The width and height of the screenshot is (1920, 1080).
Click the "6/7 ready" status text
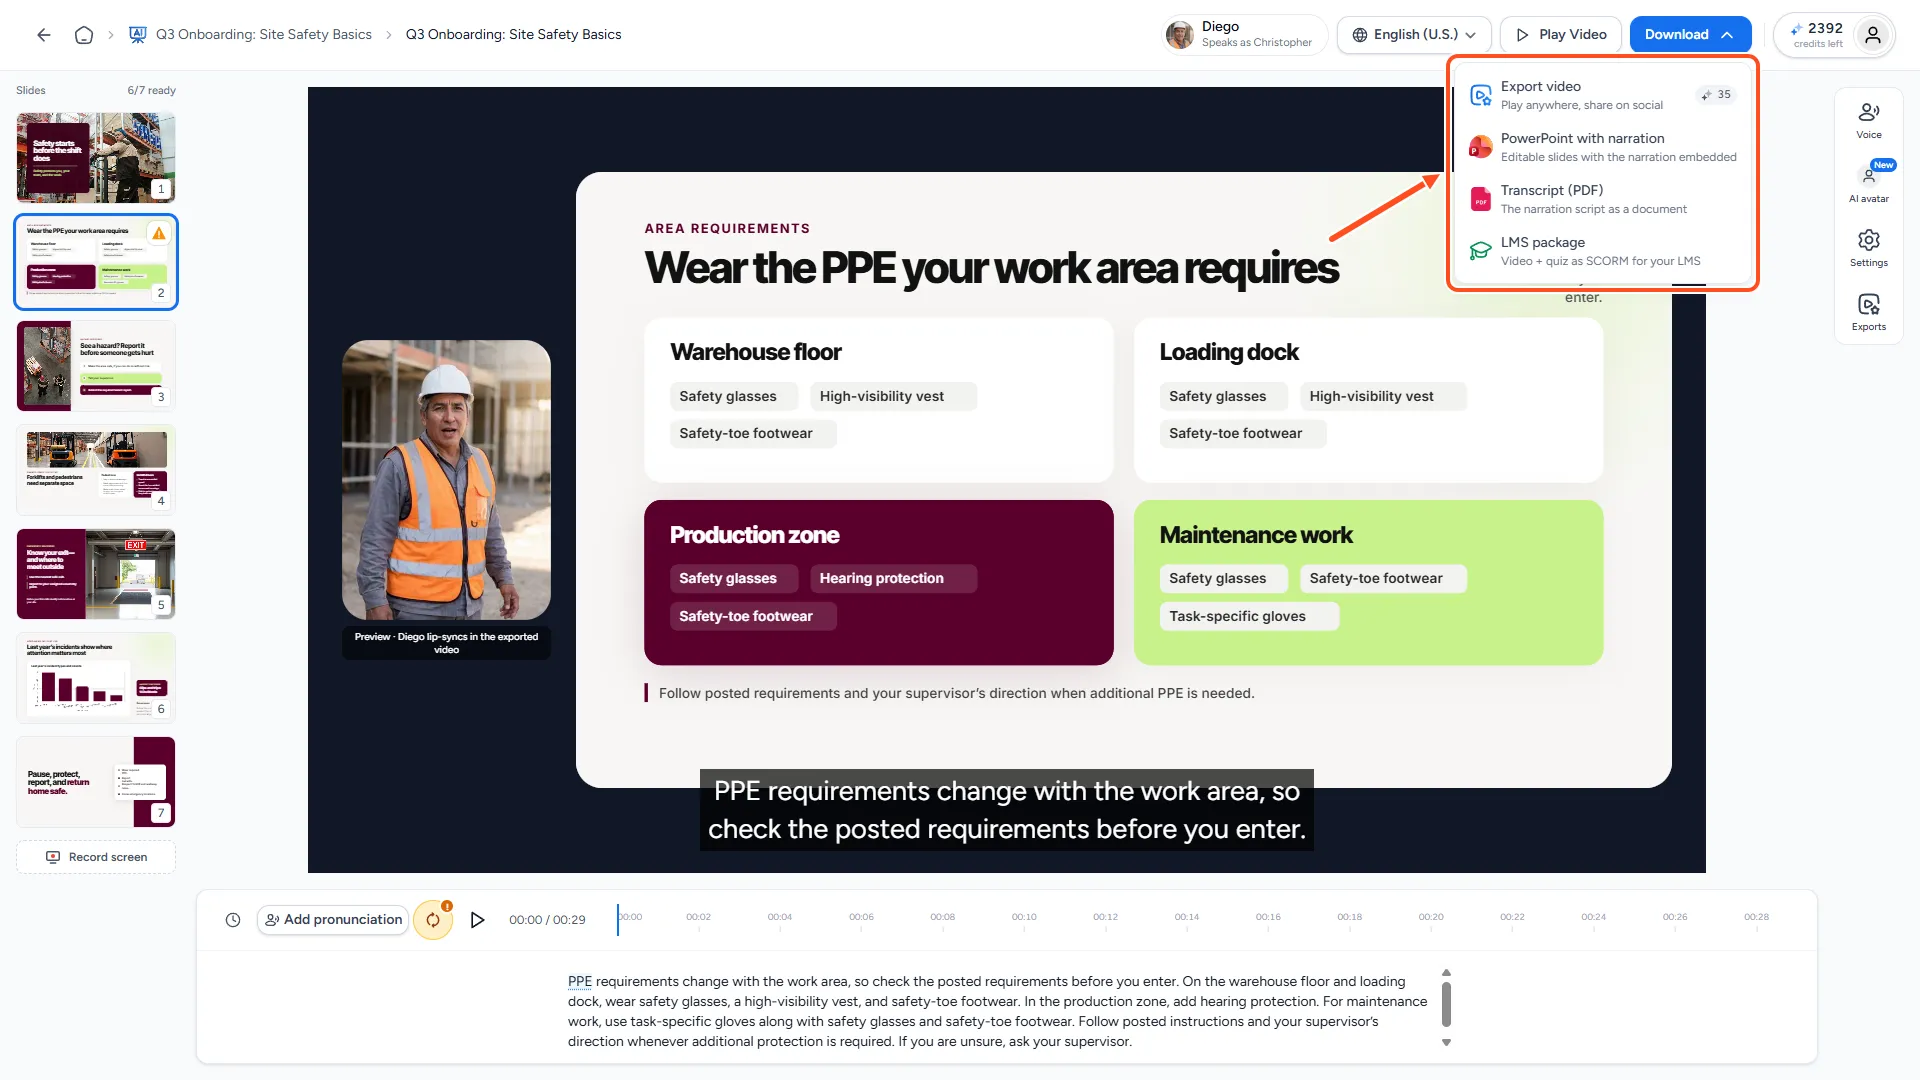tap(151, 90)
